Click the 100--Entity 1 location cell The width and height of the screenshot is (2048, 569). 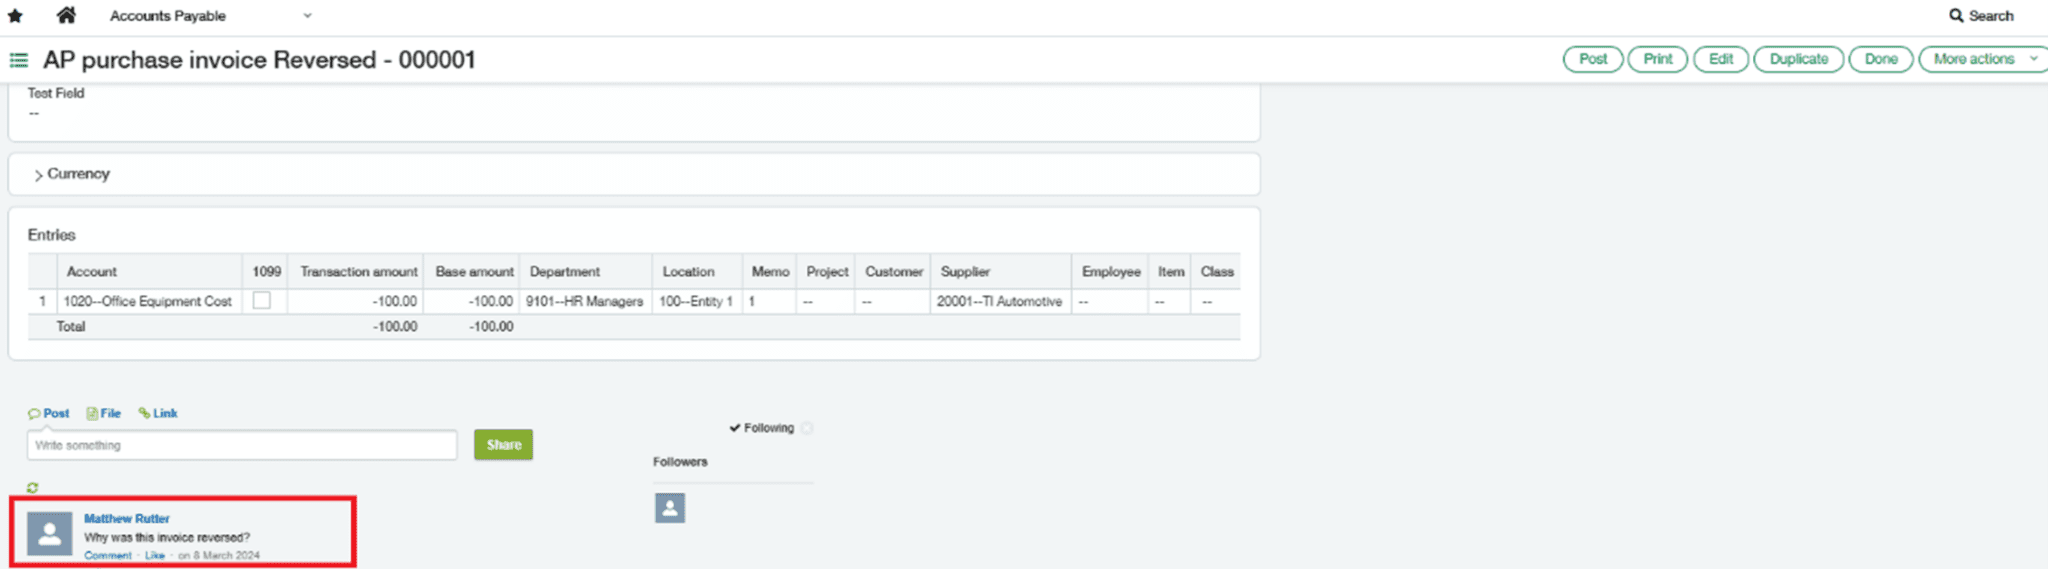click(x=696, y=301)
